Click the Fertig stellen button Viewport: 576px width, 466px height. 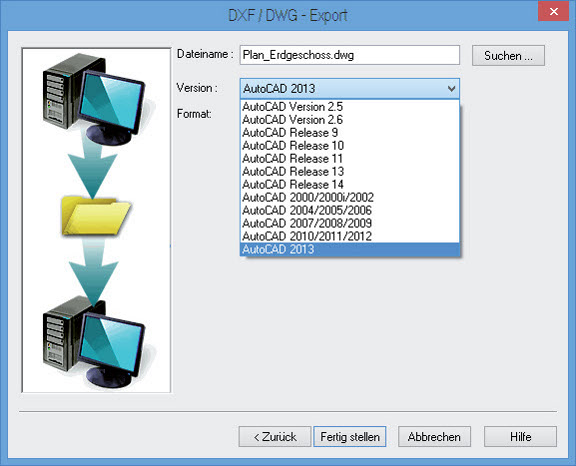coord(350,437)
